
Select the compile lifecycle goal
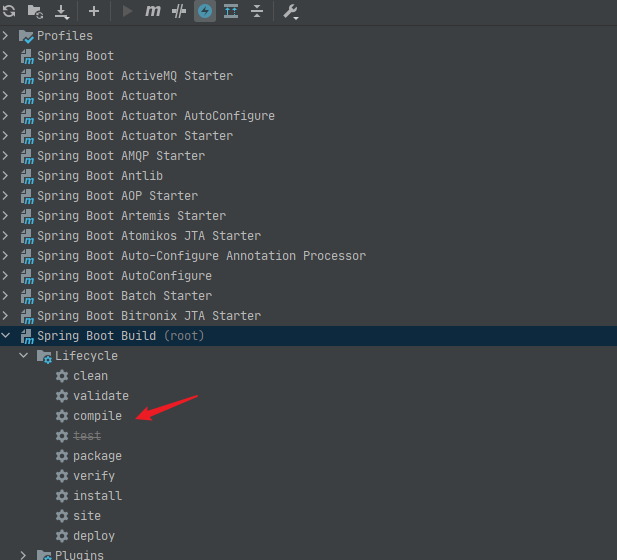tap(98, 416)
